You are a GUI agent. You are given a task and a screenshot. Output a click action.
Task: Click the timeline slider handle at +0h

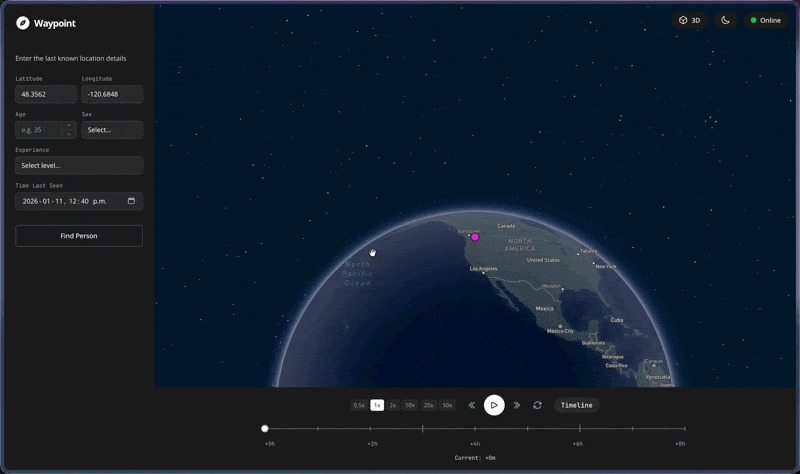tap(264, 429)
